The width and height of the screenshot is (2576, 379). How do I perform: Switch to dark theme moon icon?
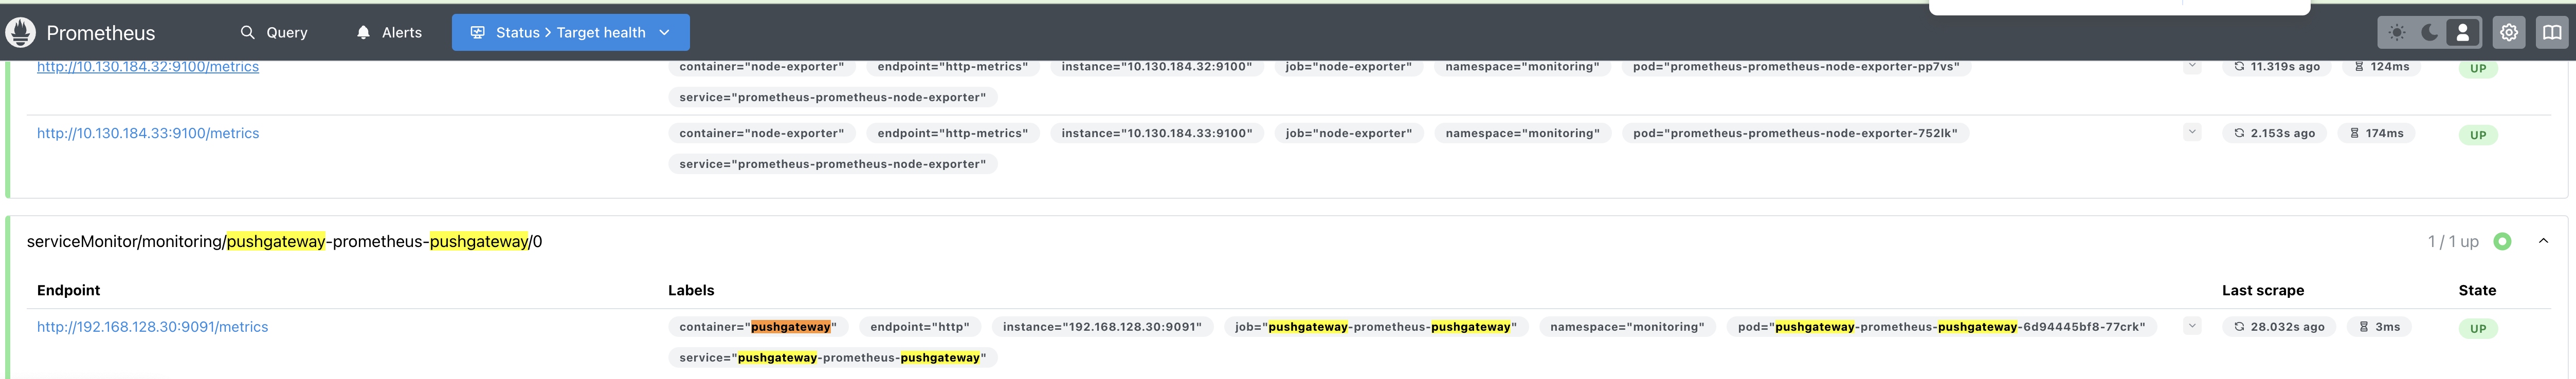(2430, 32)
